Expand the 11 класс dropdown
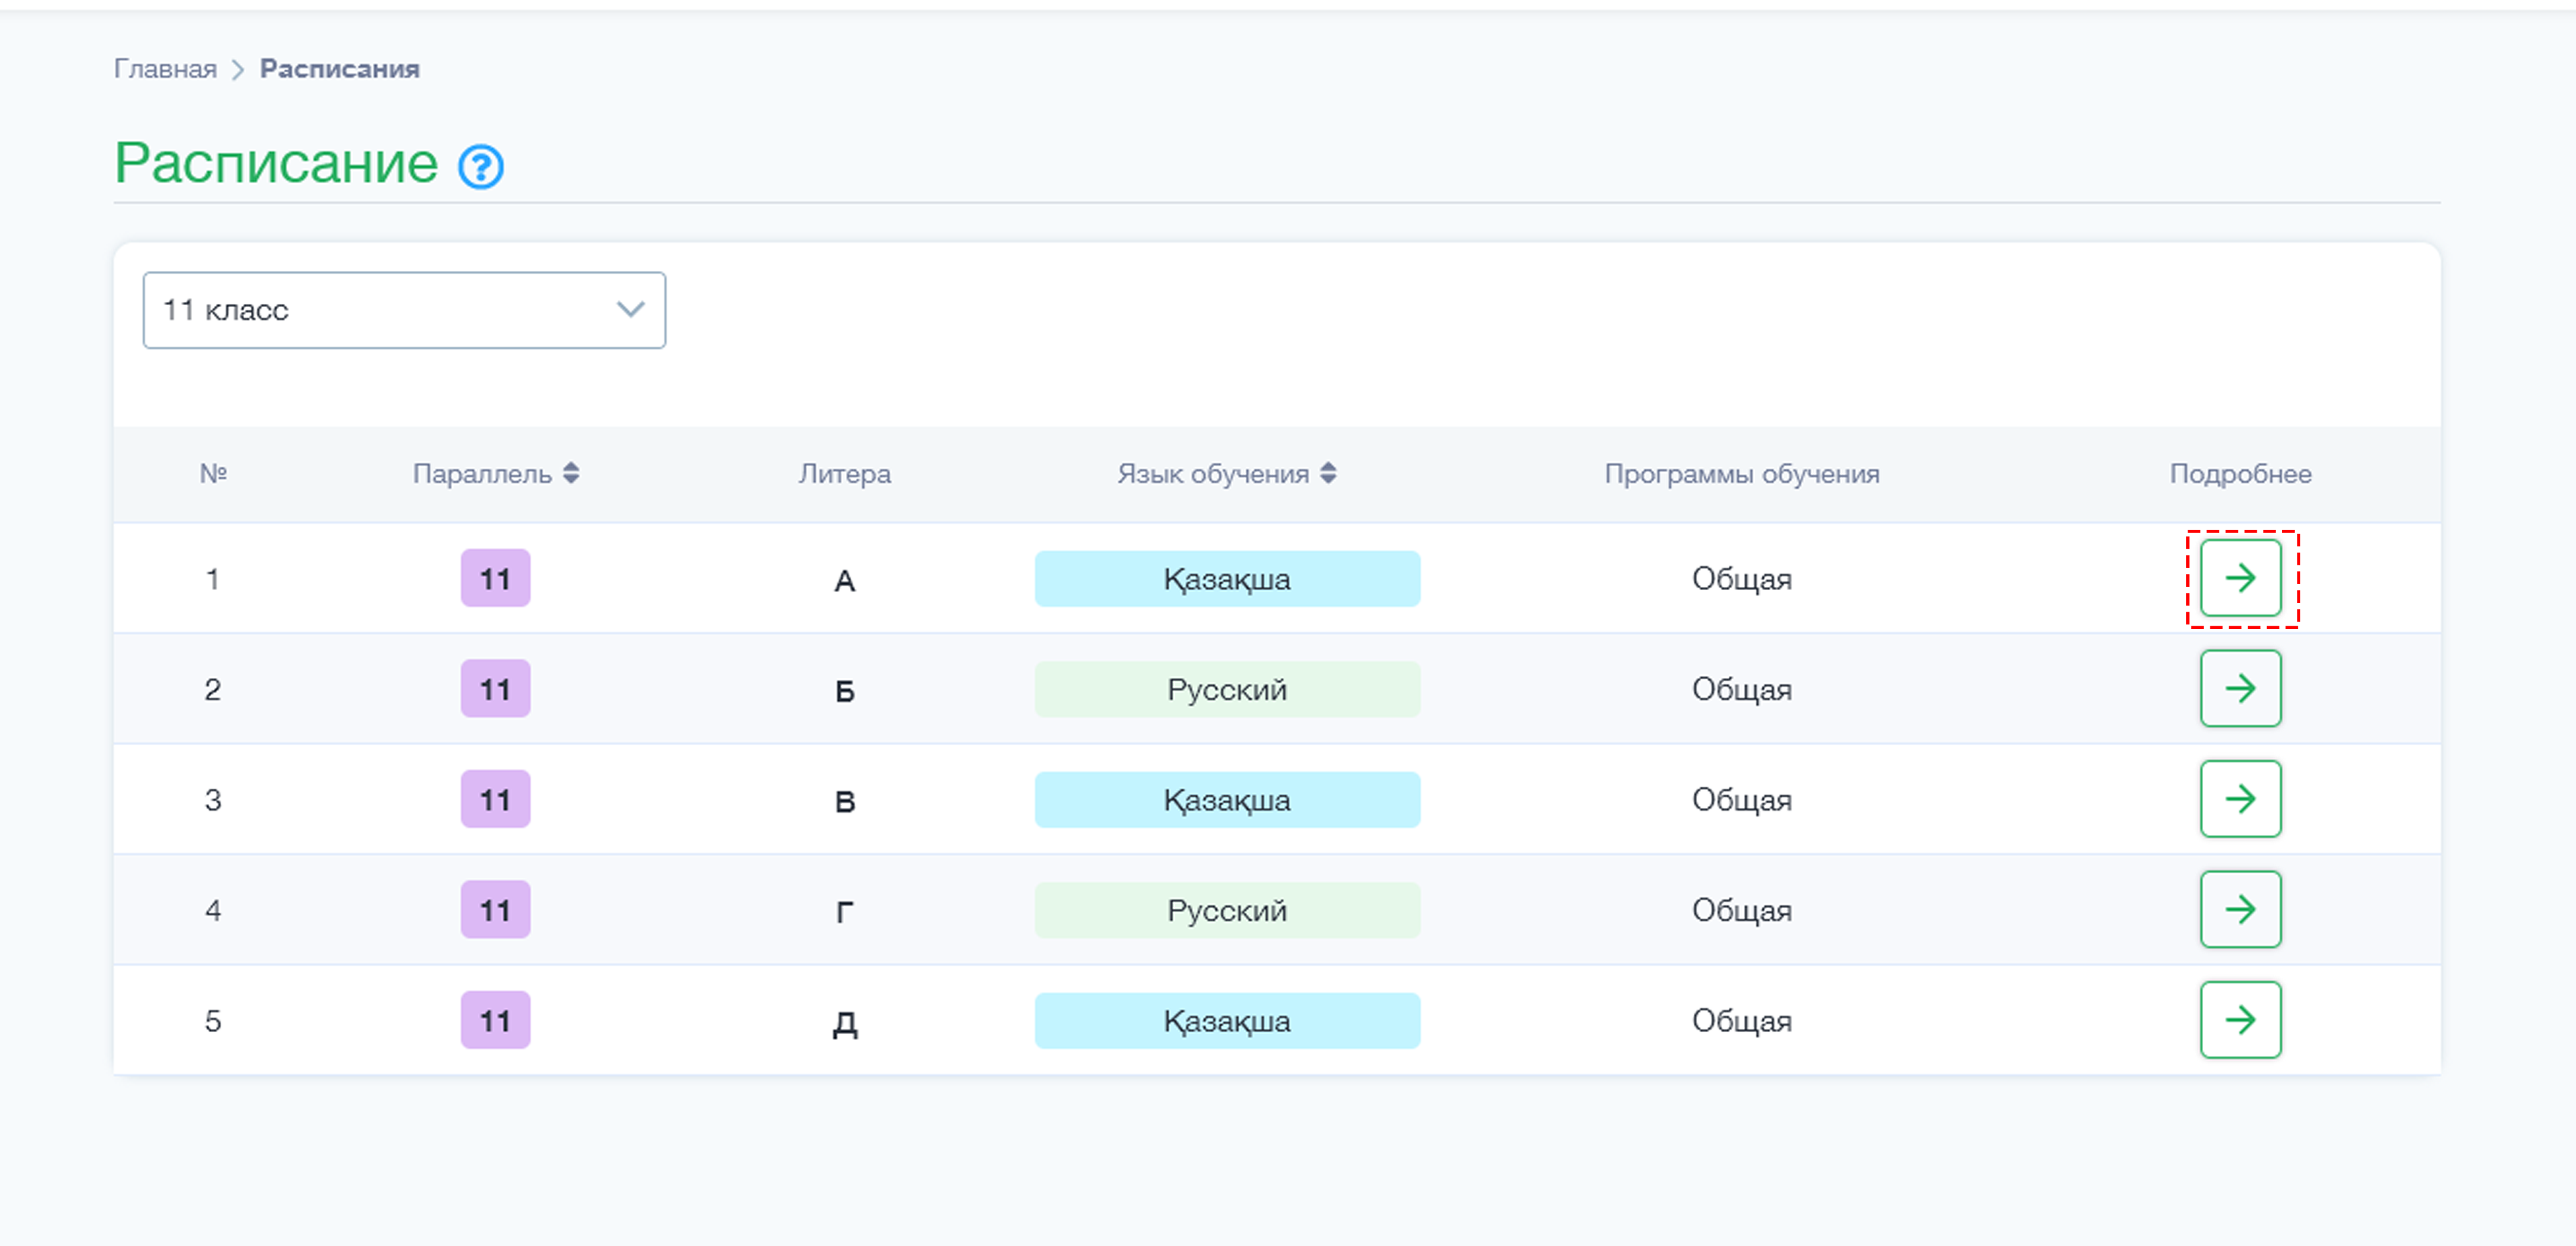 (404, 310)
